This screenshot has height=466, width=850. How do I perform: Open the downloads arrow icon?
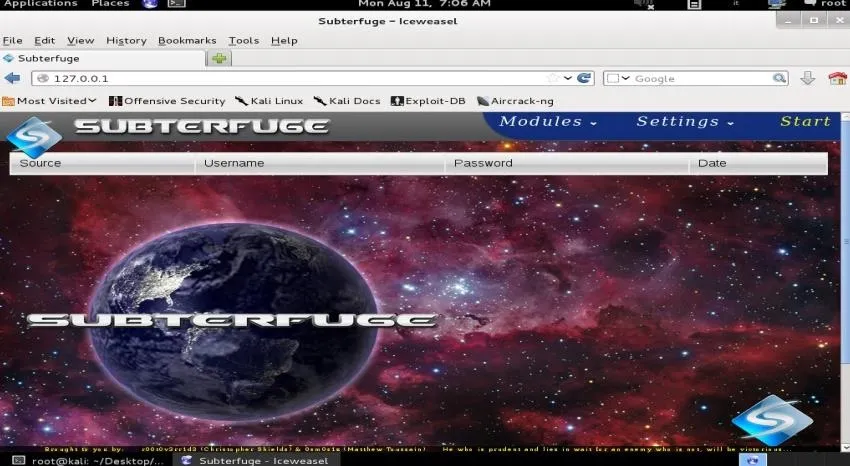click(x=808, y=79)
